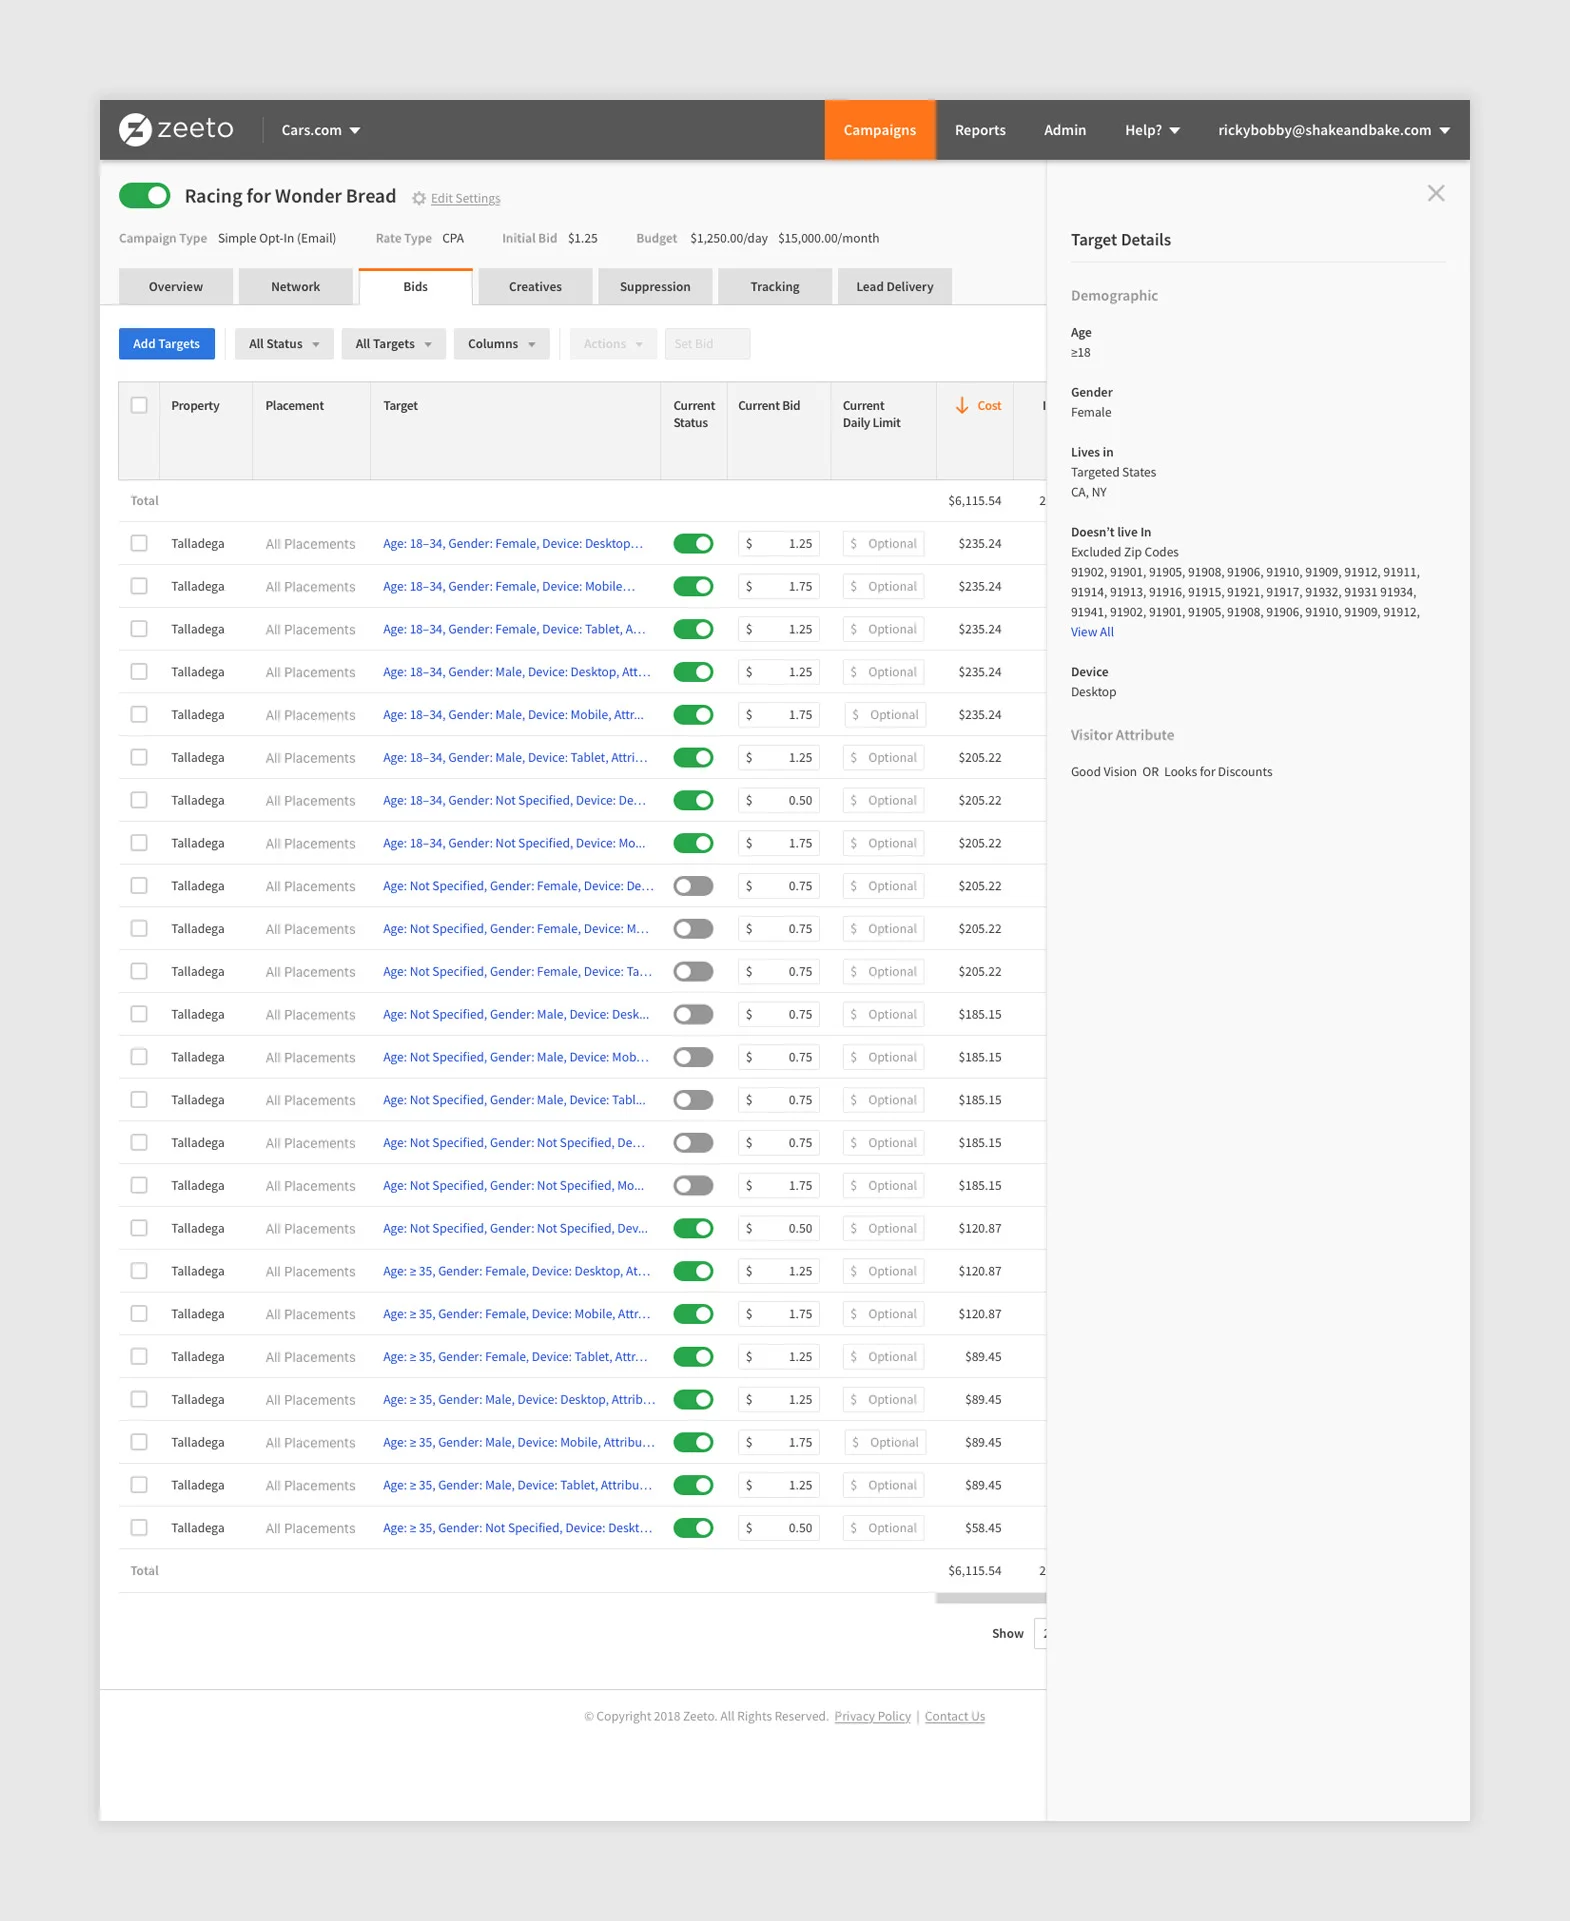Click the $58.45 cost cell
The width and height of the screenshot is (1570, 1921).
983,1528
